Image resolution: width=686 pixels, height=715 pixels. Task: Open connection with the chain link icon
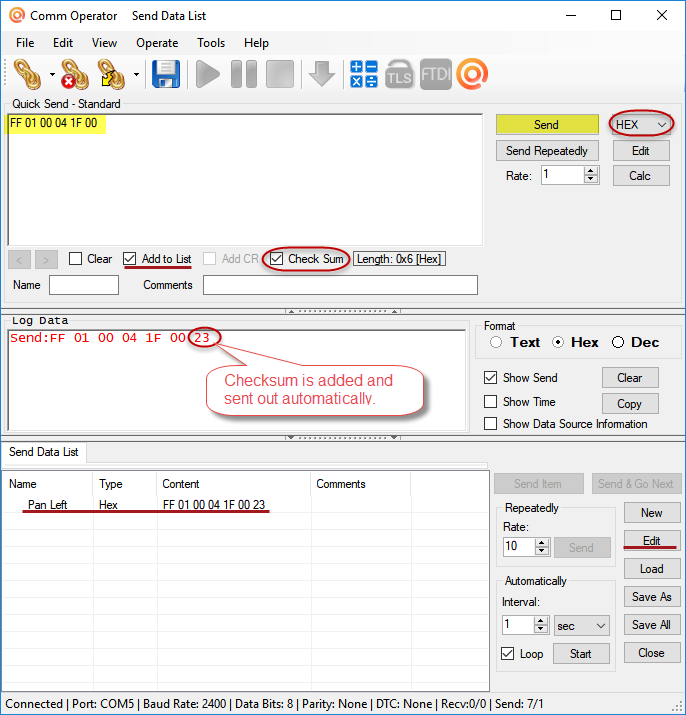coord(28,74)
